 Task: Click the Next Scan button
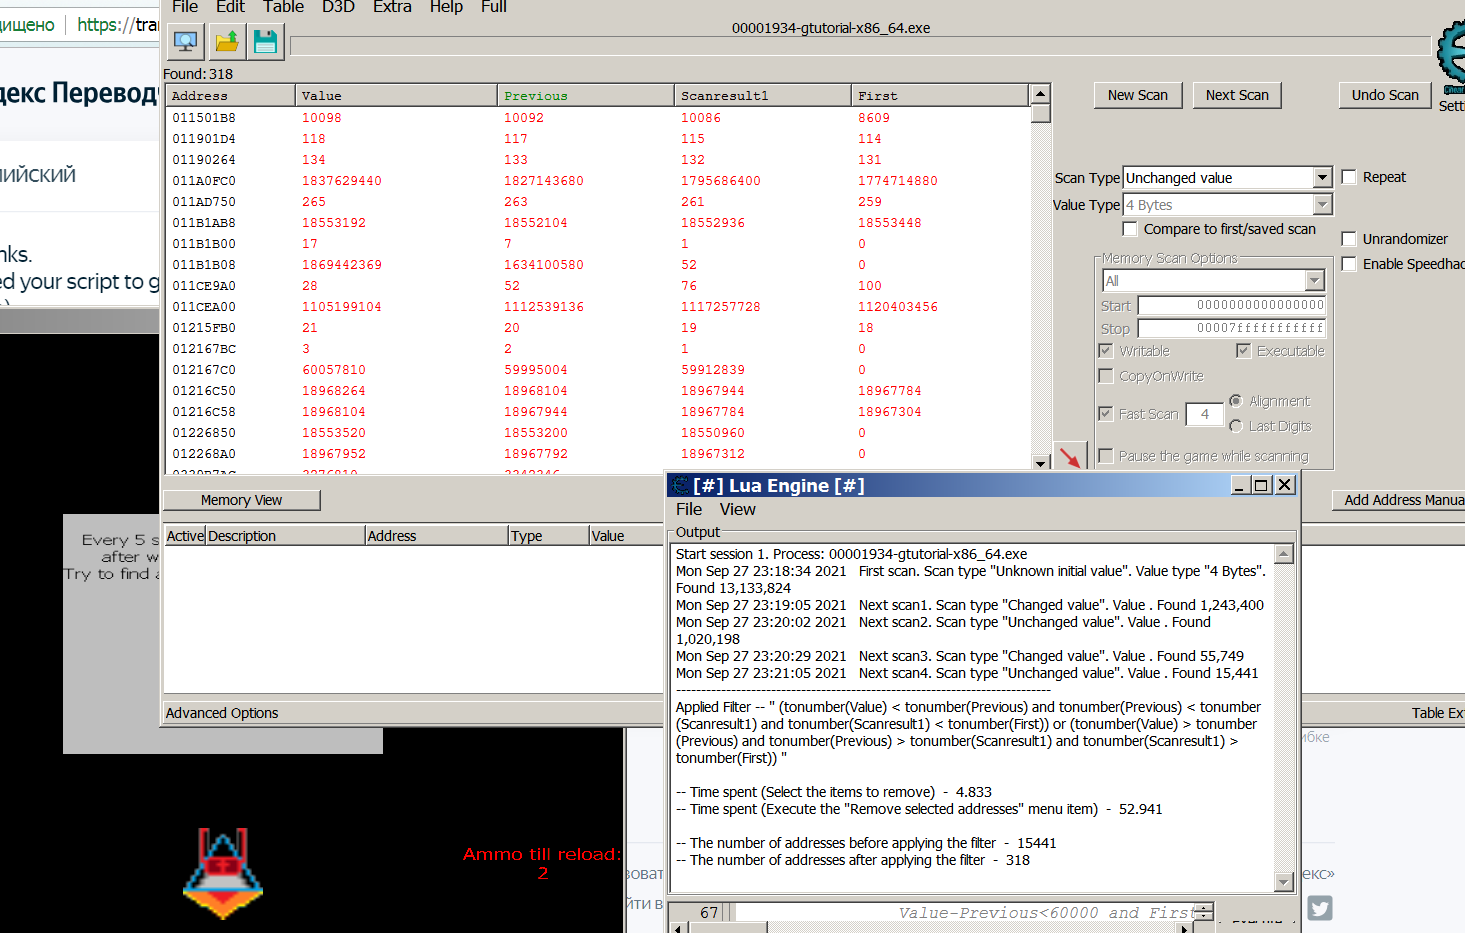(1236, 95)
